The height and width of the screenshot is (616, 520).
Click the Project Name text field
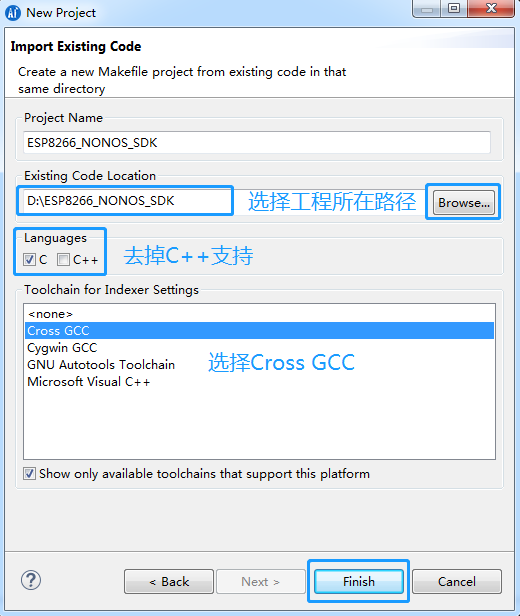257,142
